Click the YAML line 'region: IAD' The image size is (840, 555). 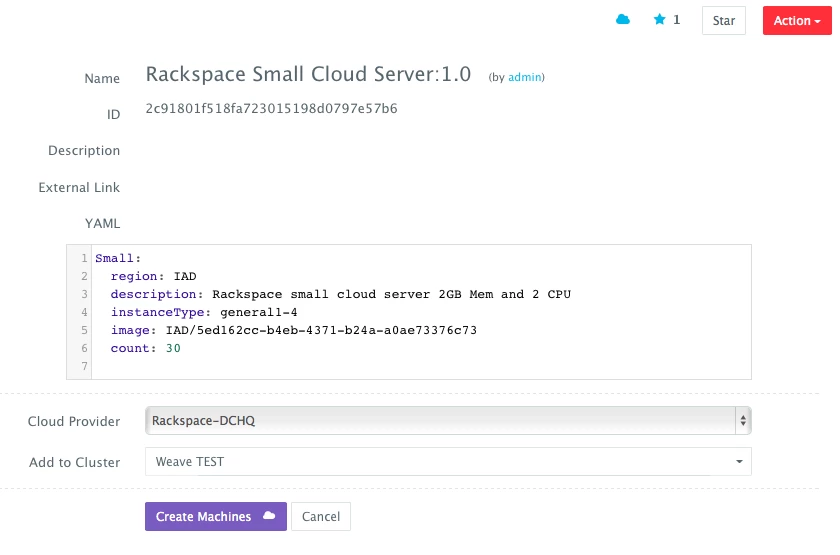tap(153, 276)
